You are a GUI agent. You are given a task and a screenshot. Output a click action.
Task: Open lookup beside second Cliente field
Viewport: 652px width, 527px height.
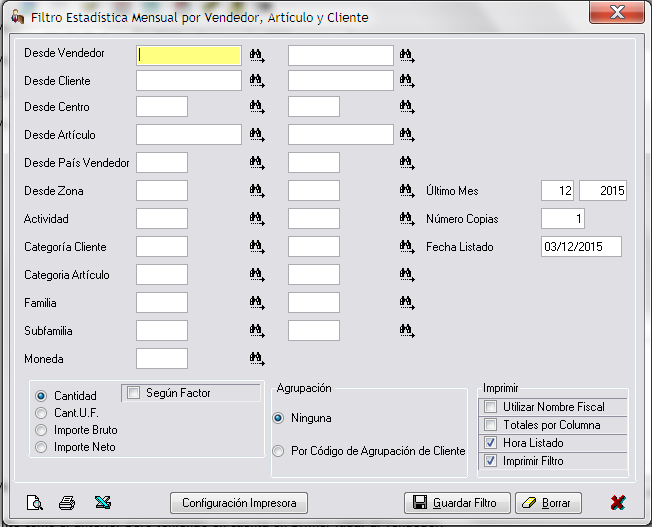(407, 81)
